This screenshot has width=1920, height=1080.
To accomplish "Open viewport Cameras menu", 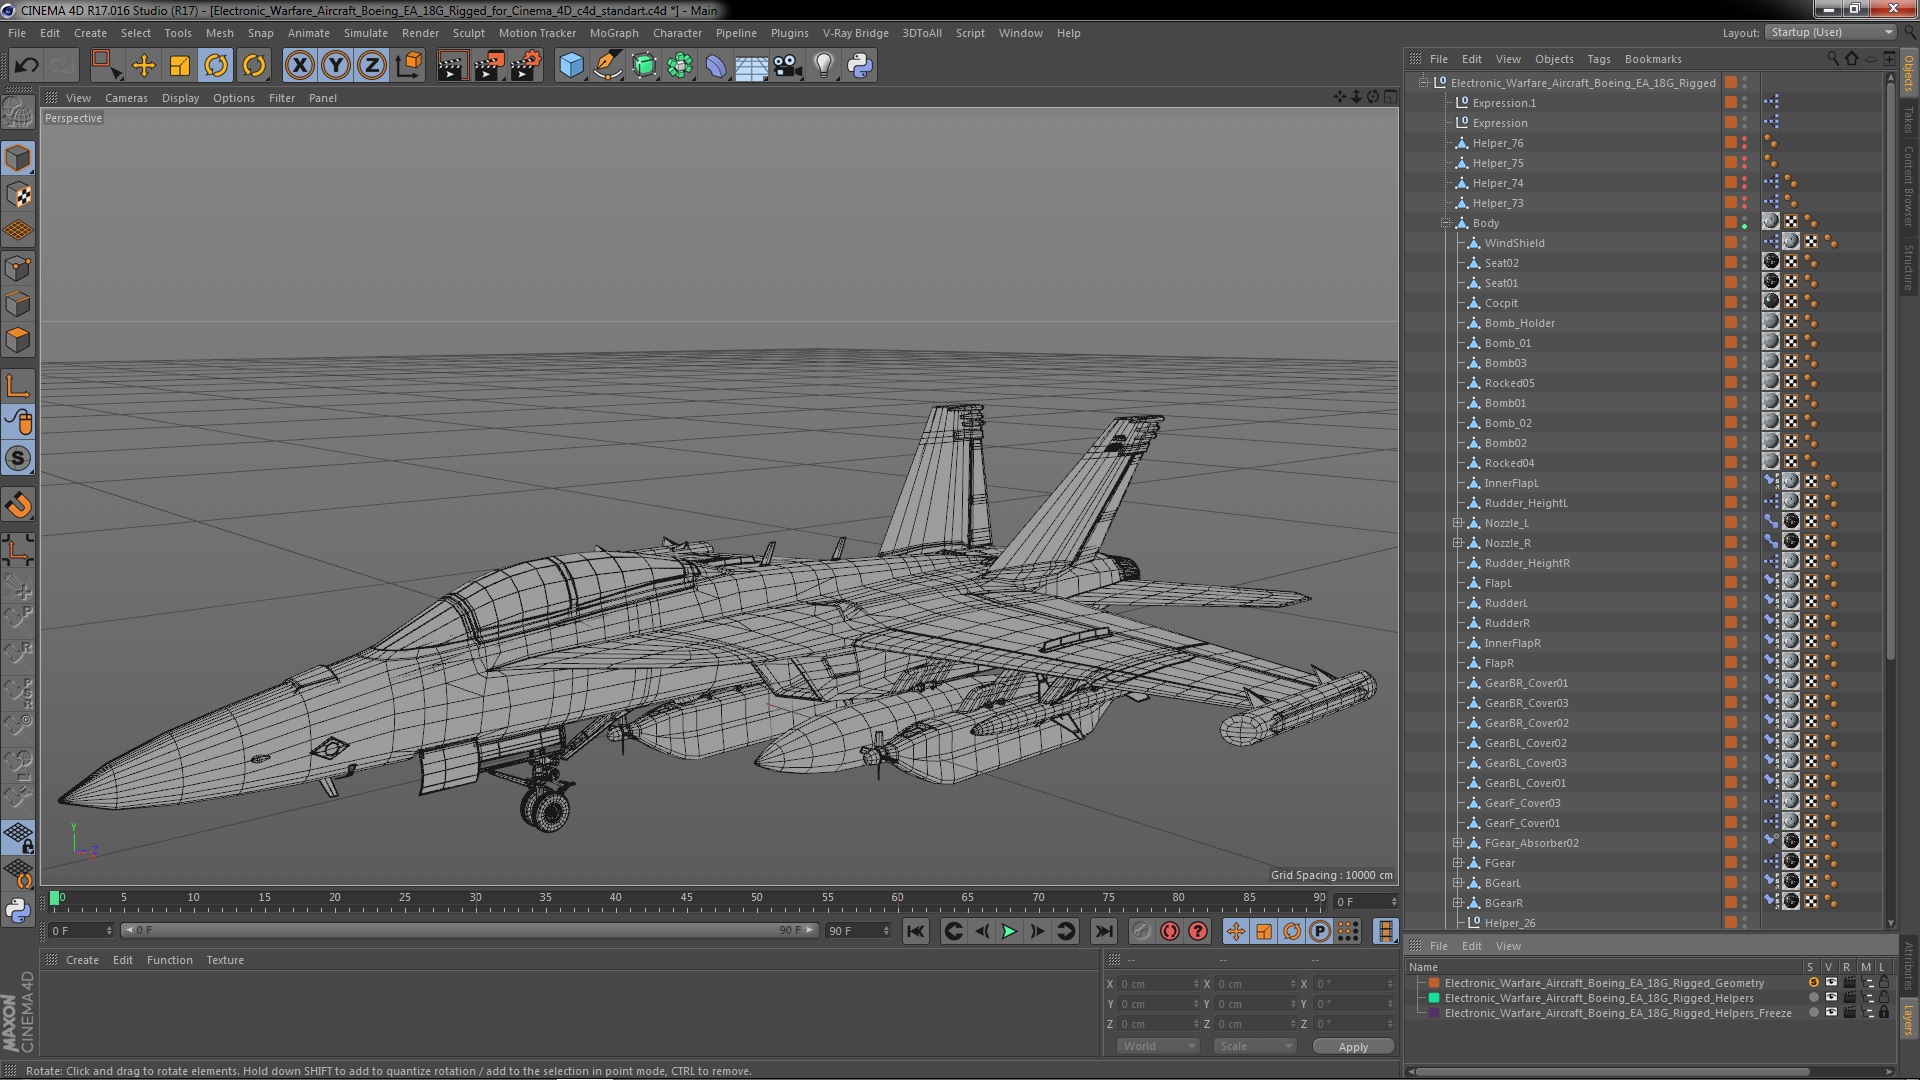I will [x=126, y=98].
